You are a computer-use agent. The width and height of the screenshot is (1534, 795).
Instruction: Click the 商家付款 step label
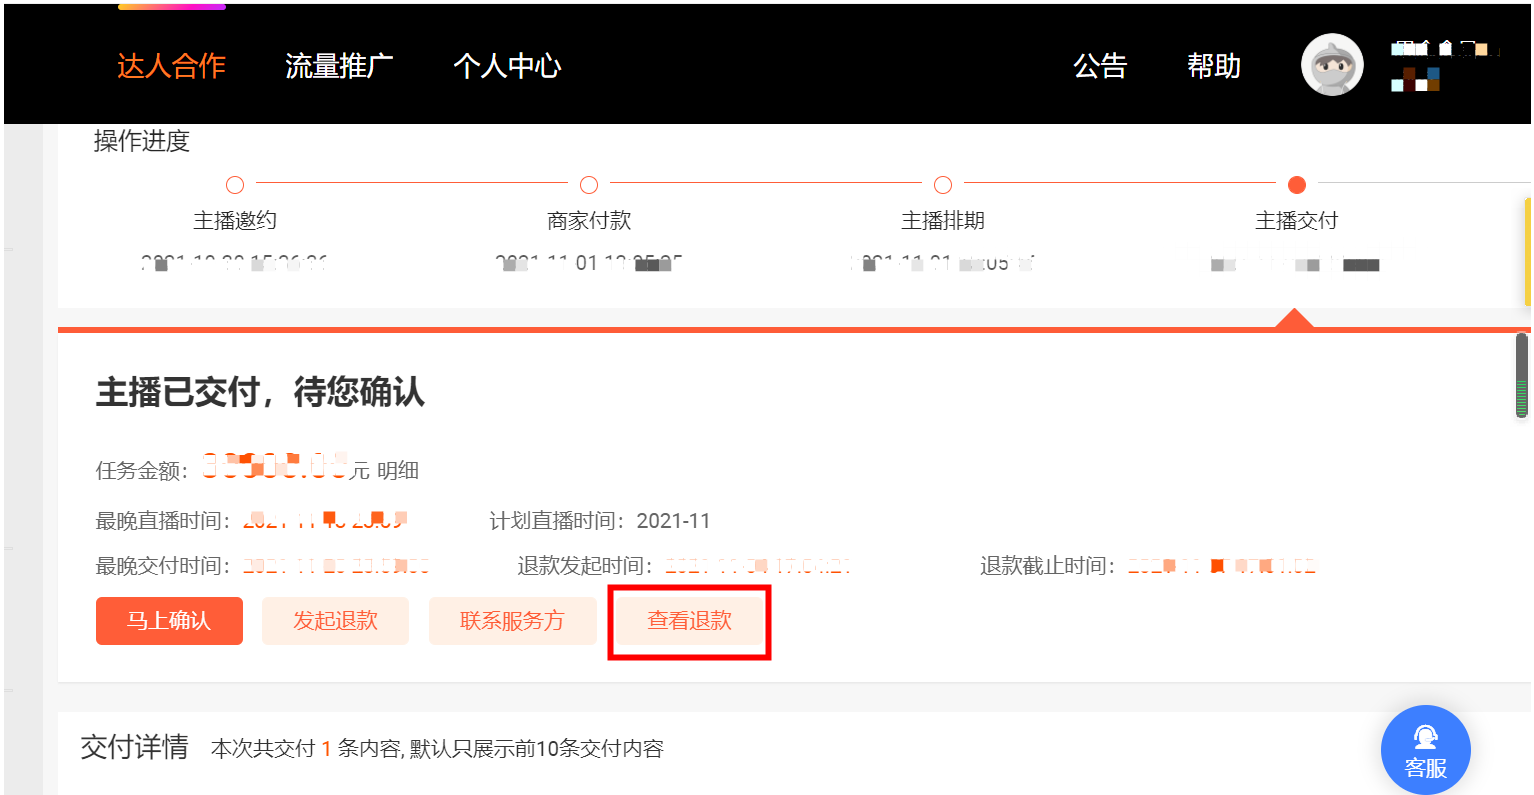[x=589, y=221]
